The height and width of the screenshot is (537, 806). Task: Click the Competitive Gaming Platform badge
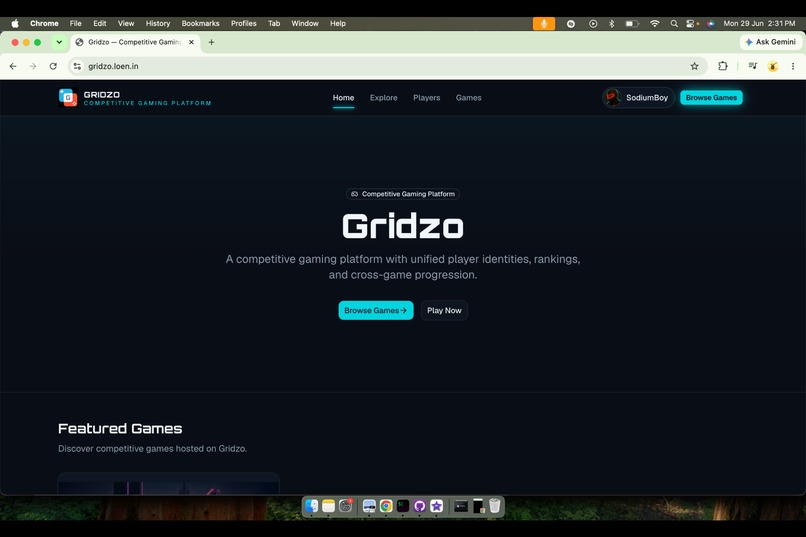(403, 194)
